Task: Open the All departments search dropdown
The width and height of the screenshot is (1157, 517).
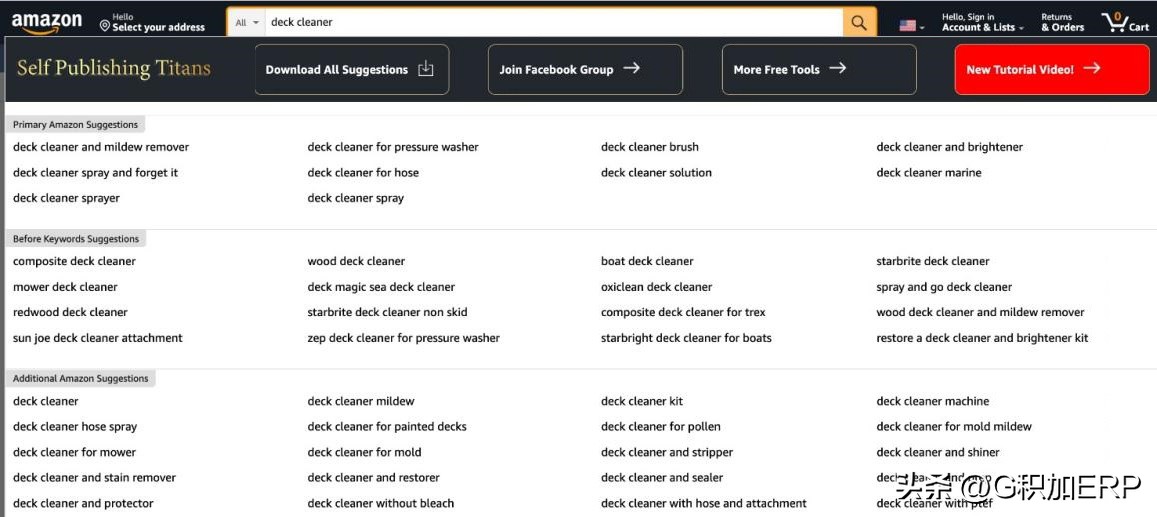Action: click(246, 22)
